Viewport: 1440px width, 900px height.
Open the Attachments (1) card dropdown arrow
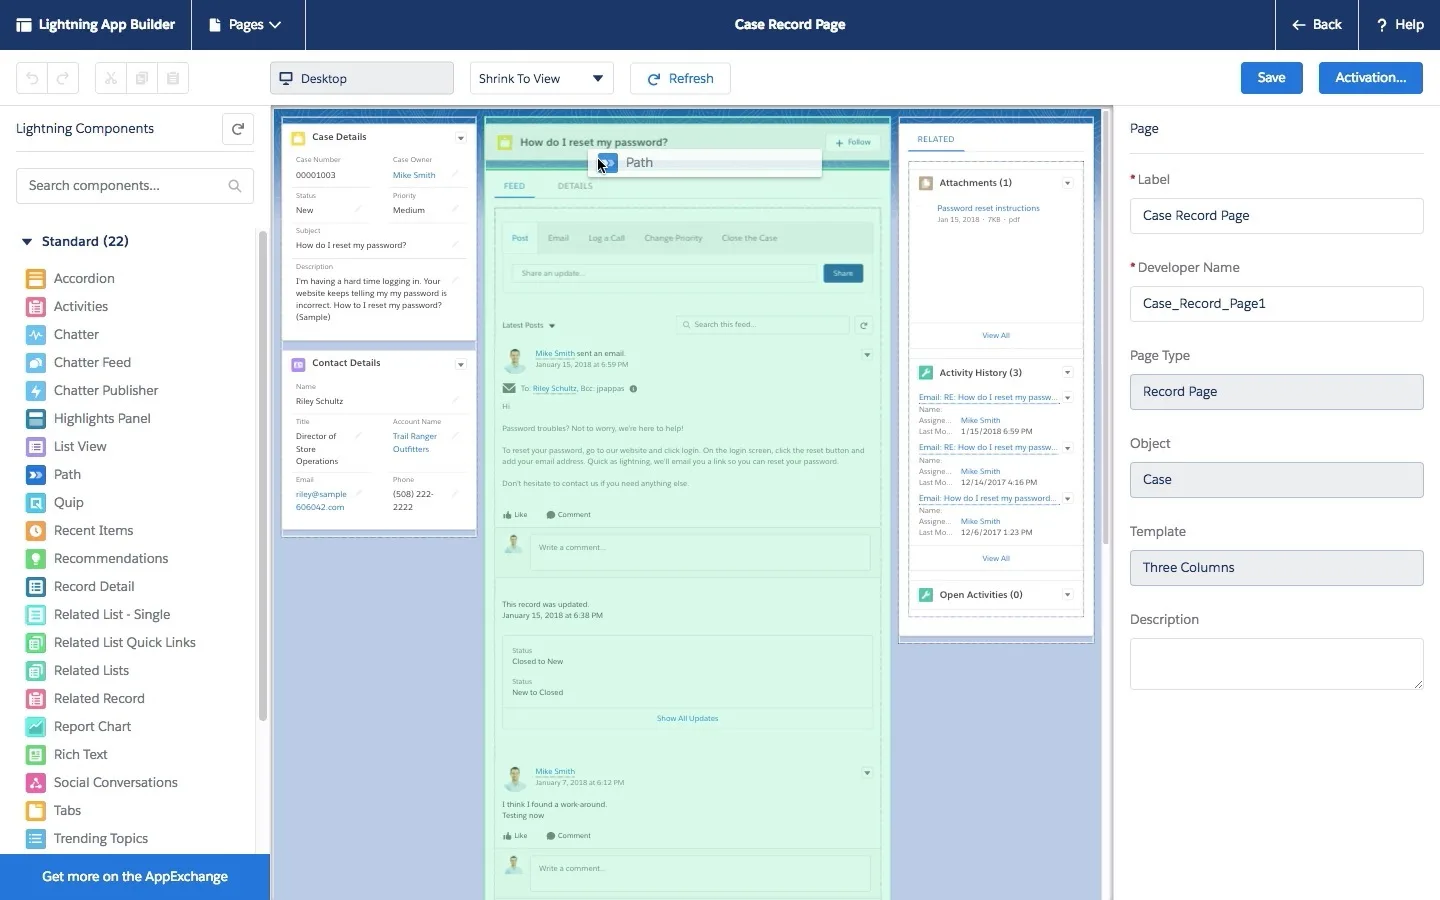1067,183
